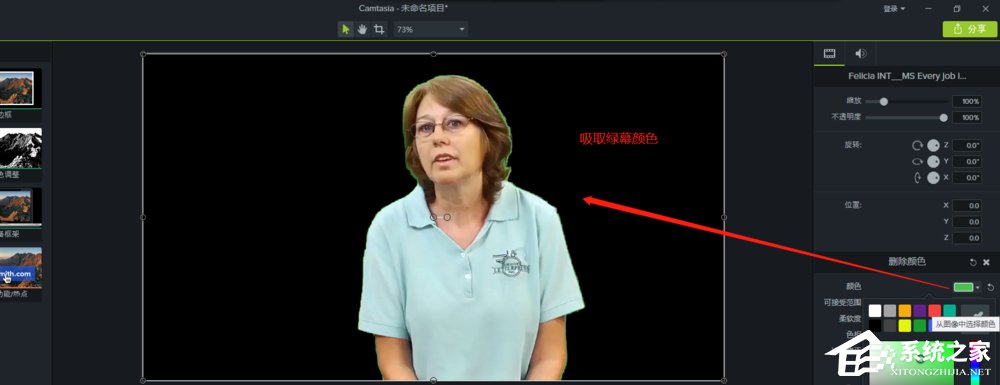Click the Z rotation arrow icon
The height and width of the screenshot is (385, 1000).
click(x=918, y=145)
